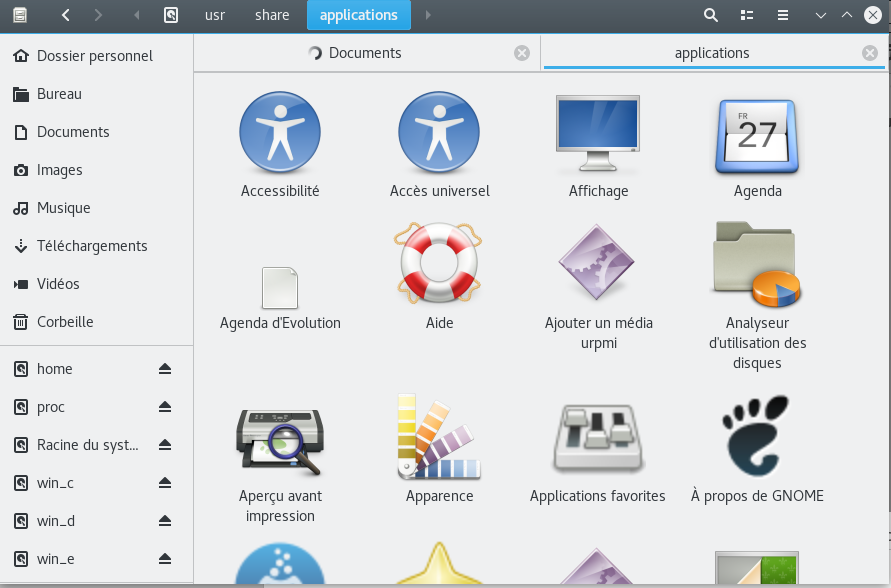Open Ajouter un média urpmi icon

597,262
